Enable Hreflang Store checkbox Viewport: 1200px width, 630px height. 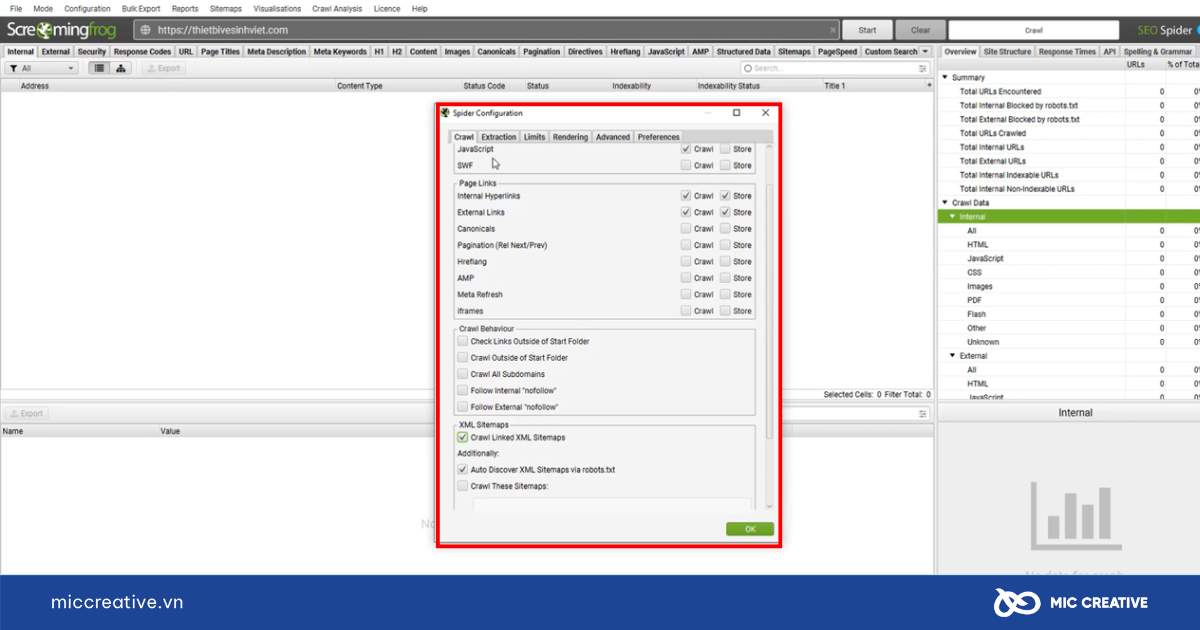click(x=725, y=262)
